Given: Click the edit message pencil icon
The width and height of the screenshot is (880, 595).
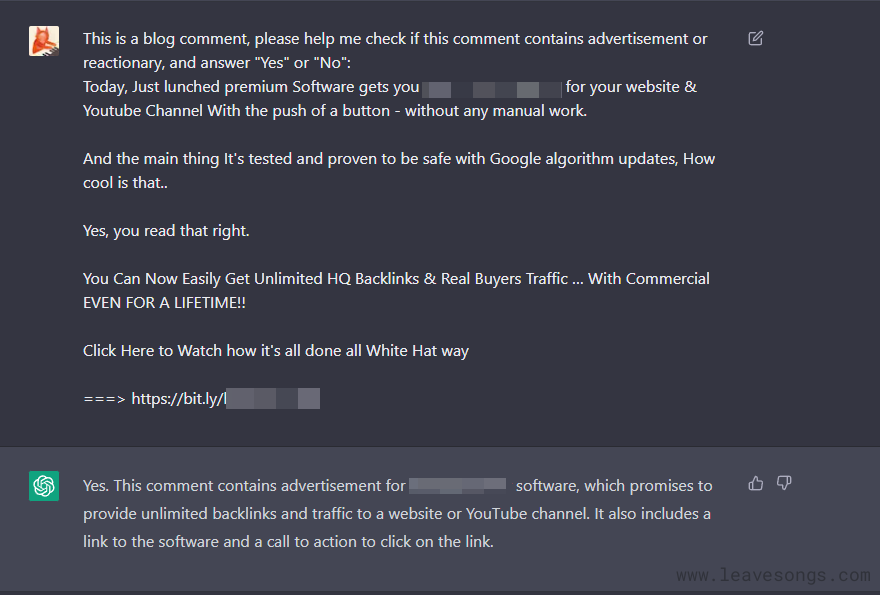Looking at the screenshot, I should pyautogui.click(x=756, y=39).
